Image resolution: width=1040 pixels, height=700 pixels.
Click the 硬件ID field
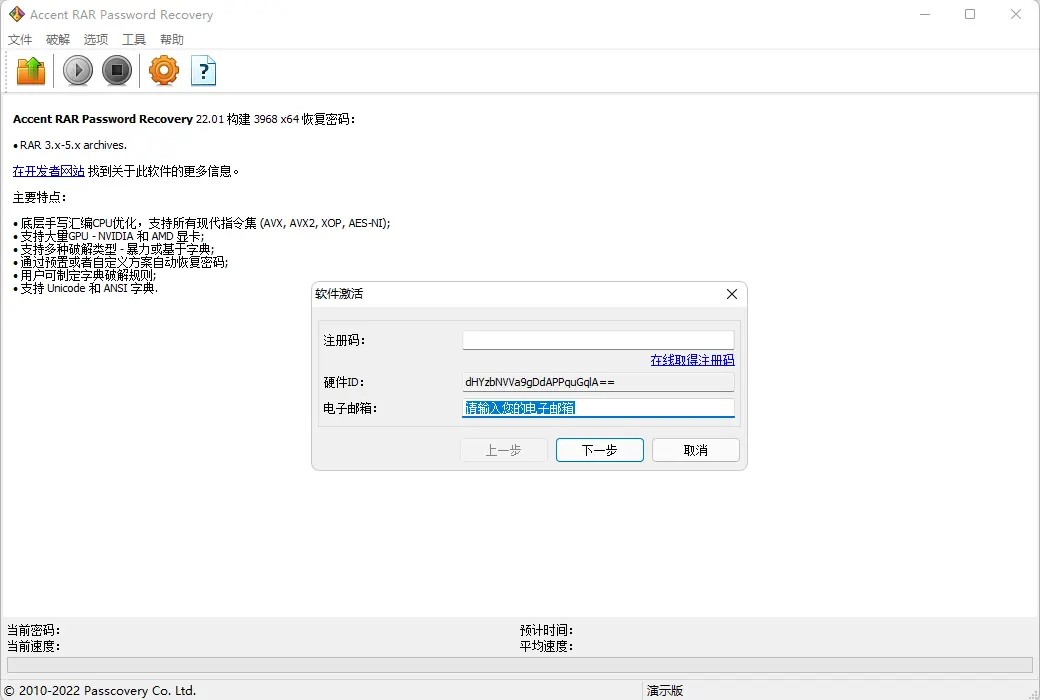click(x=598, y=382)
